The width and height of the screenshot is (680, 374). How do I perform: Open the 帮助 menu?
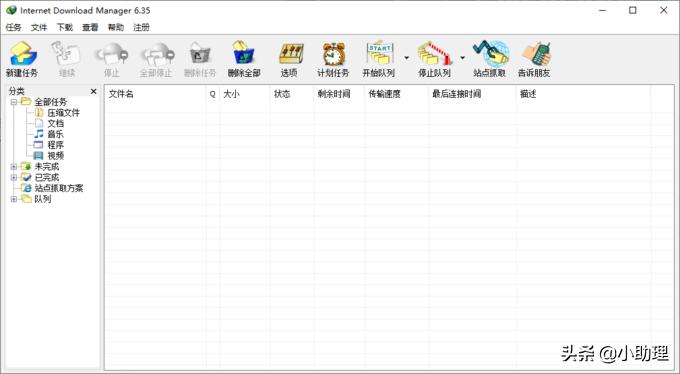(116, 27)
